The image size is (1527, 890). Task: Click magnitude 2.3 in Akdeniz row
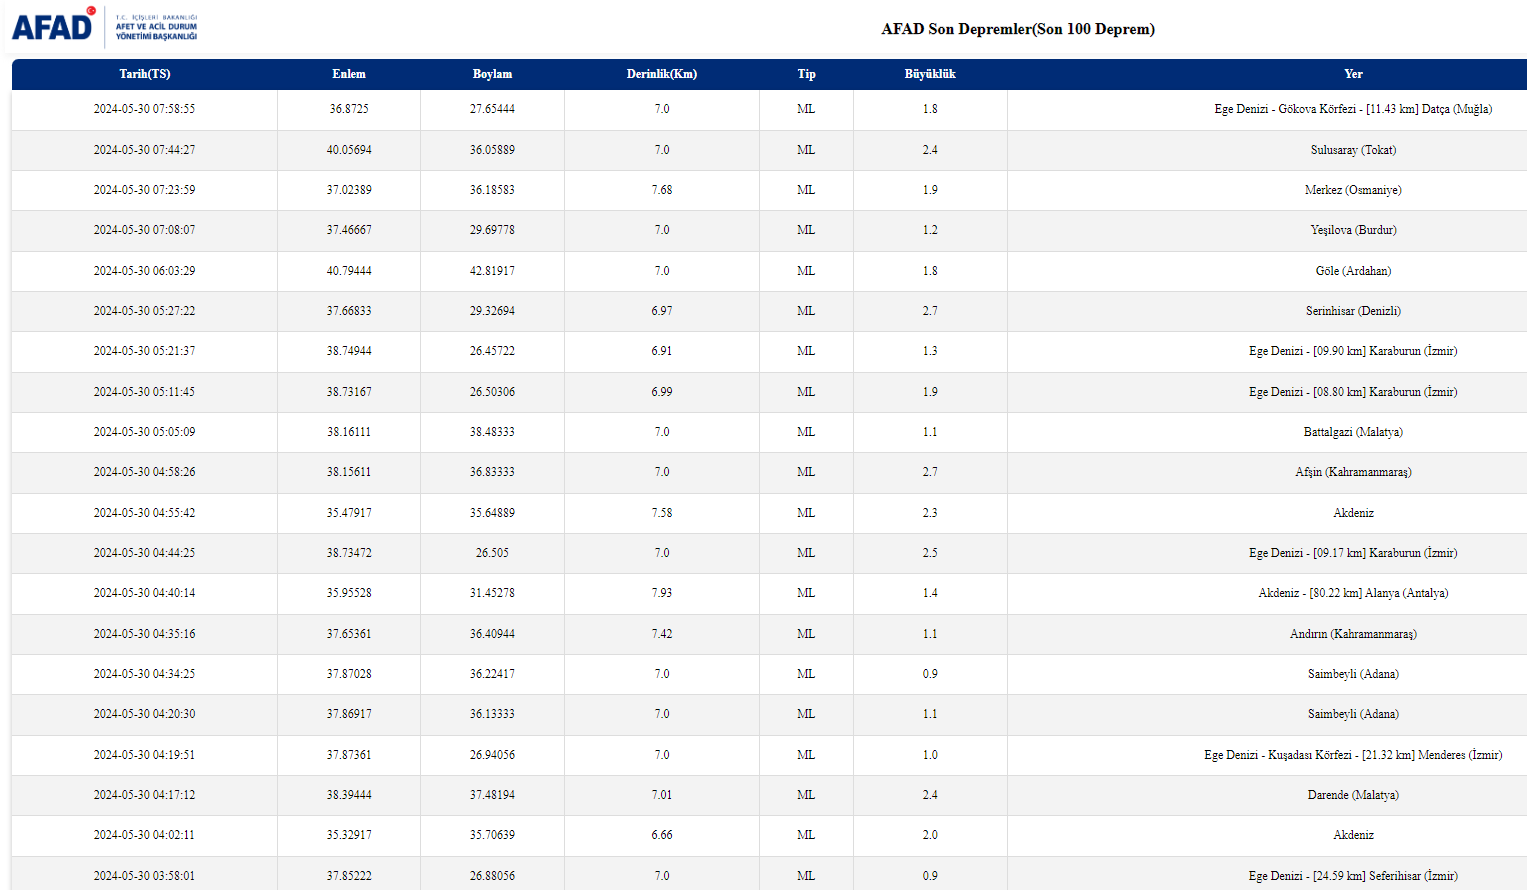click(930, 513)
